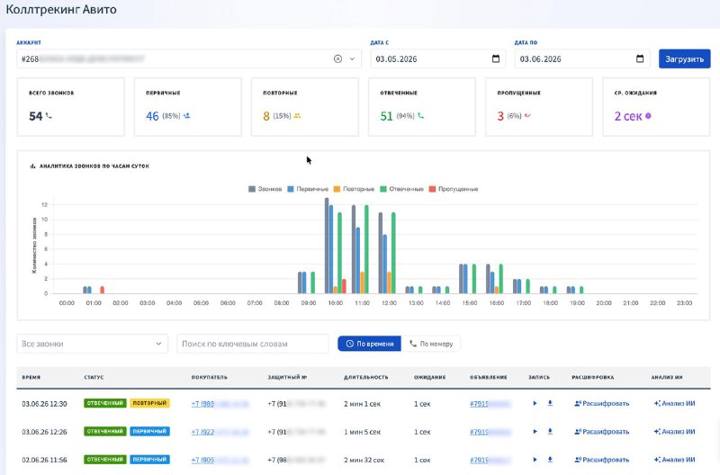This screenshot has width=720, height=475.
Task: Download the recording of the 12:26 call
Action: [550, 431]
